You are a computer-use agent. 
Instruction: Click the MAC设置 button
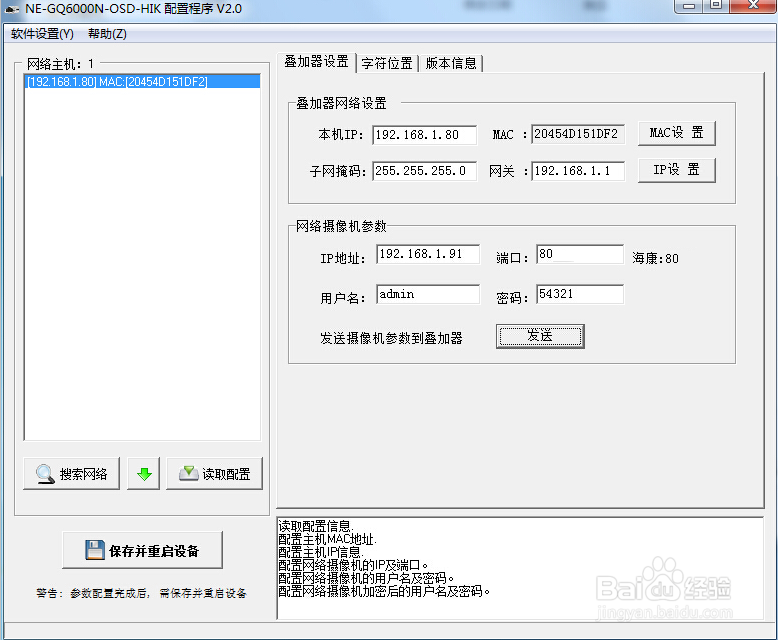click(676, 133)
